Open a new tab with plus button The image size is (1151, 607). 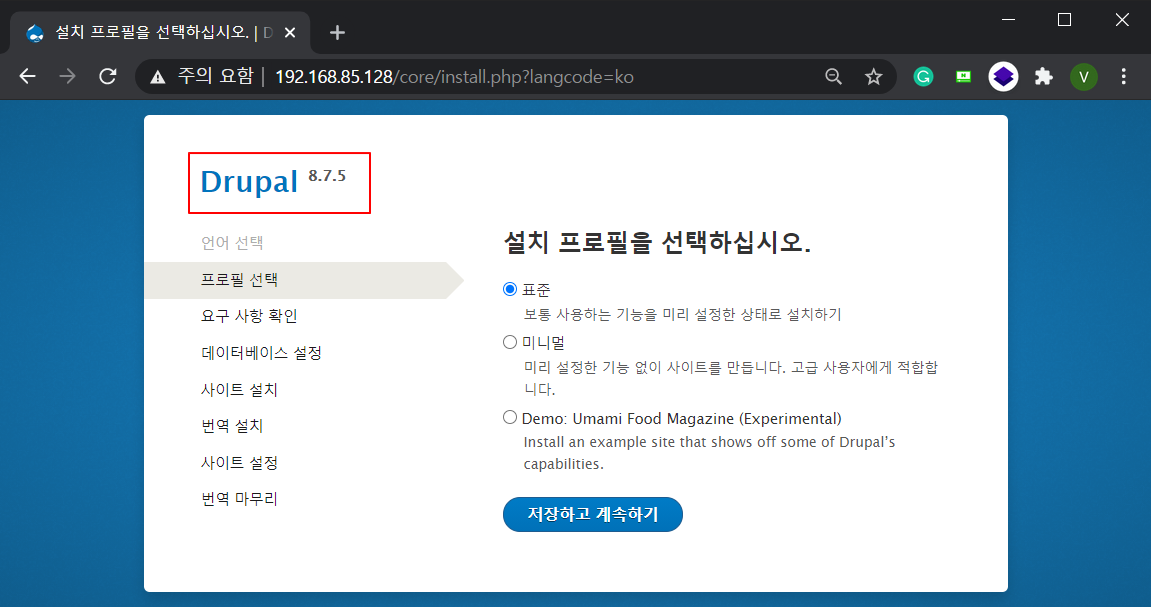[337, 32]
